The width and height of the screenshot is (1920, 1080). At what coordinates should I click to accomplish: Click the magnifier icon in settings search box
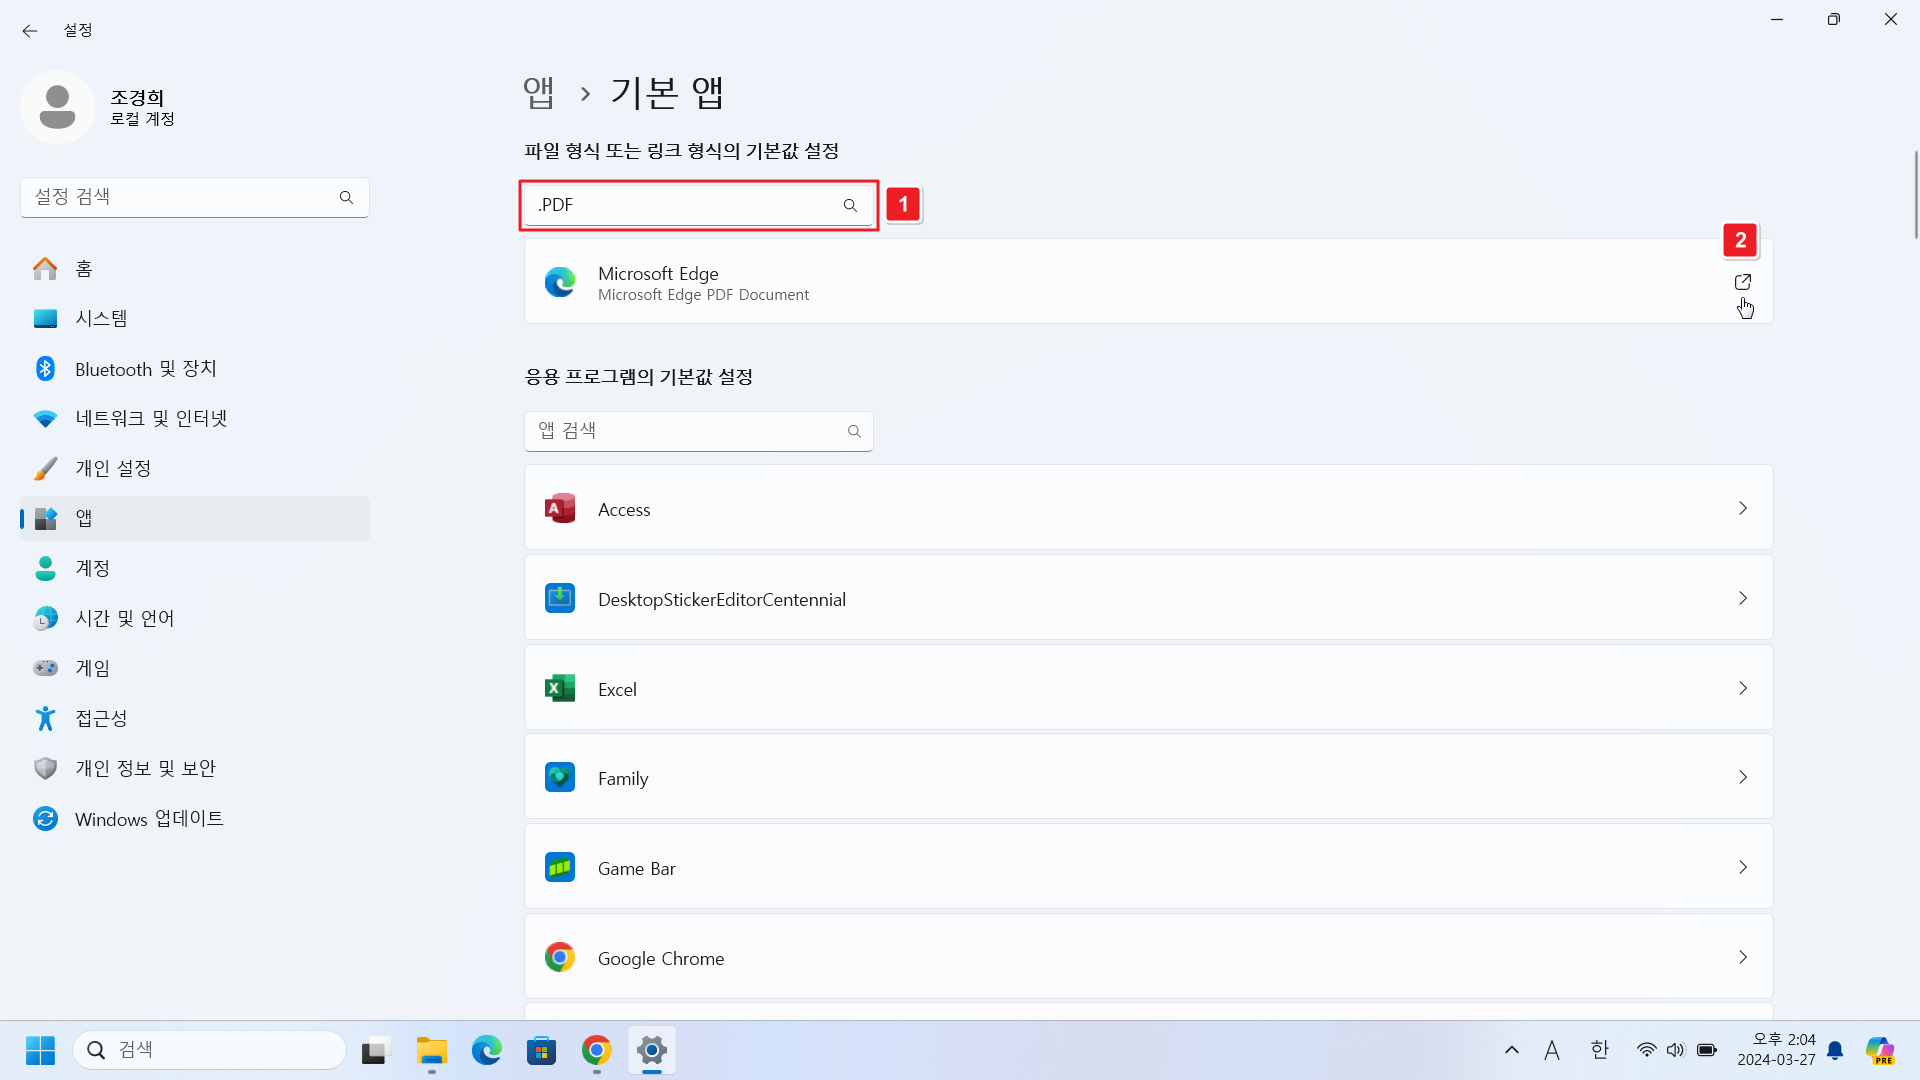click(346, 197)
